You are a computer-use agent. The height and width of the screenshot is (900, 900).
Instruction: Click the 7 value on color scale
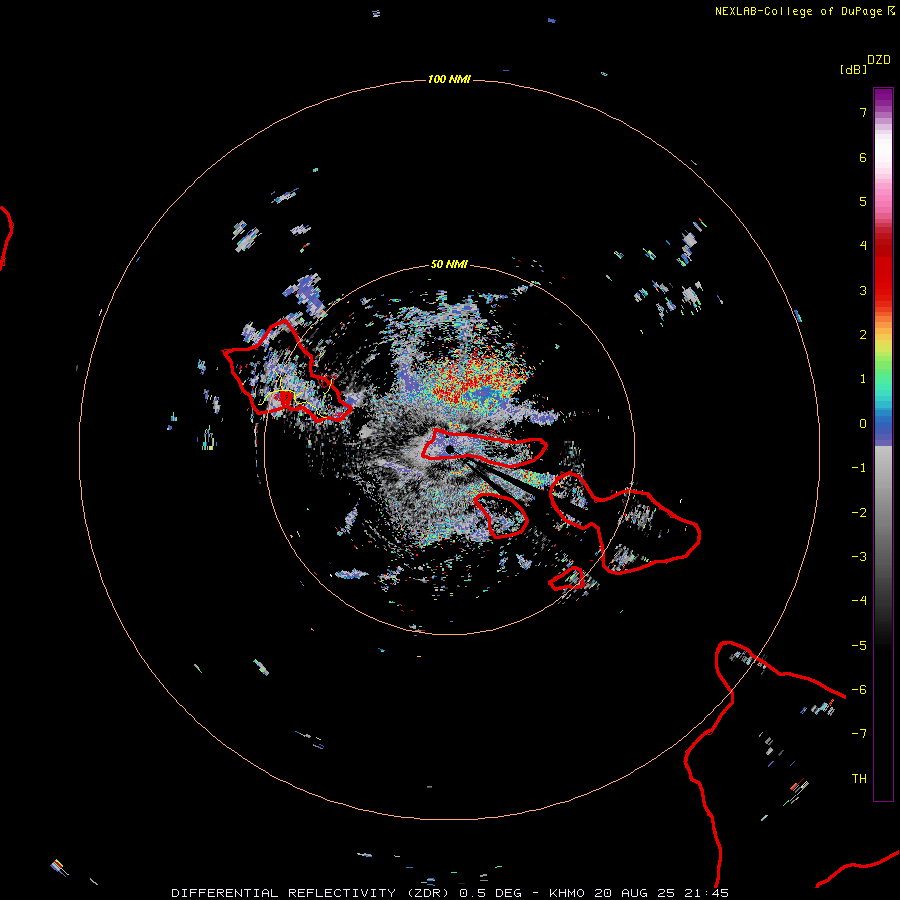pos(863,112)
